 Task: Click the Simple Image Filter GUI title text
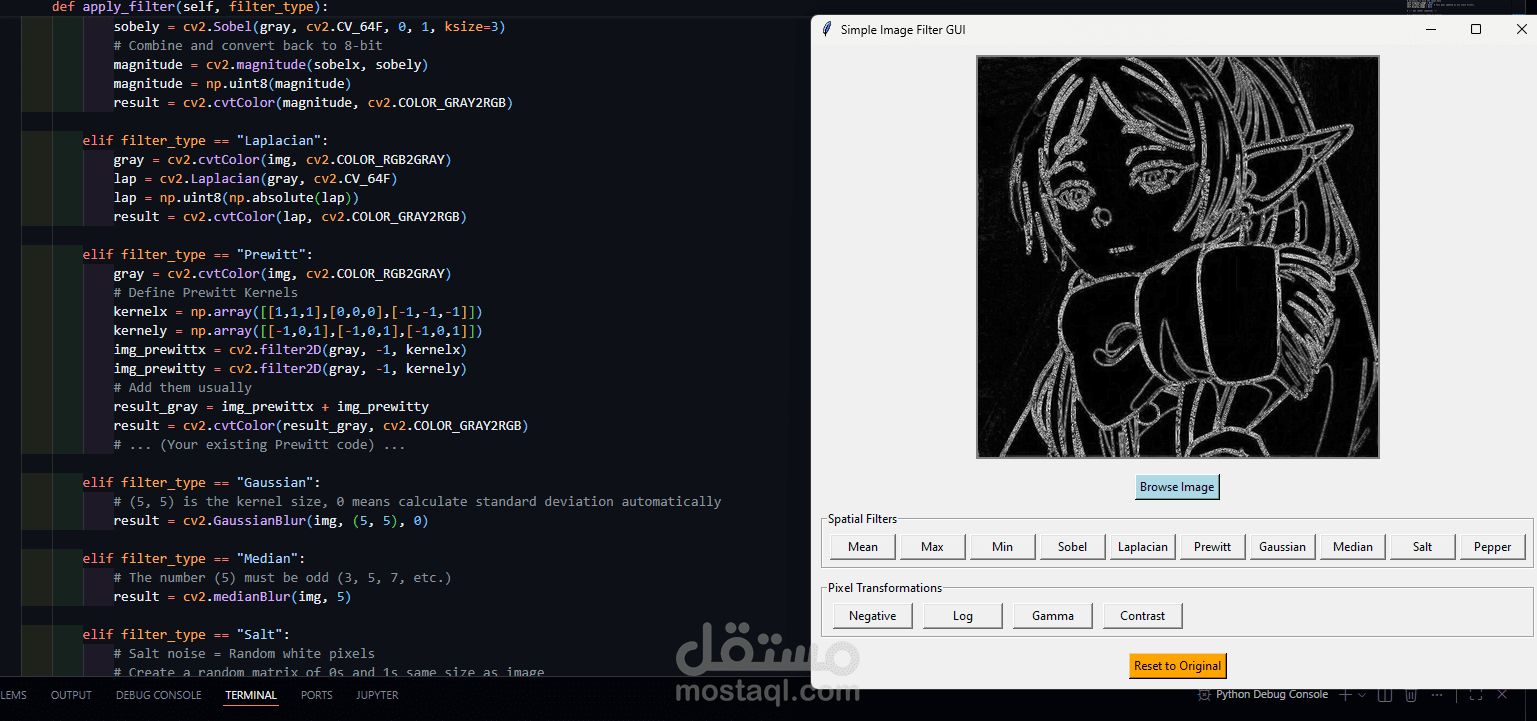[x=903, y=30]
